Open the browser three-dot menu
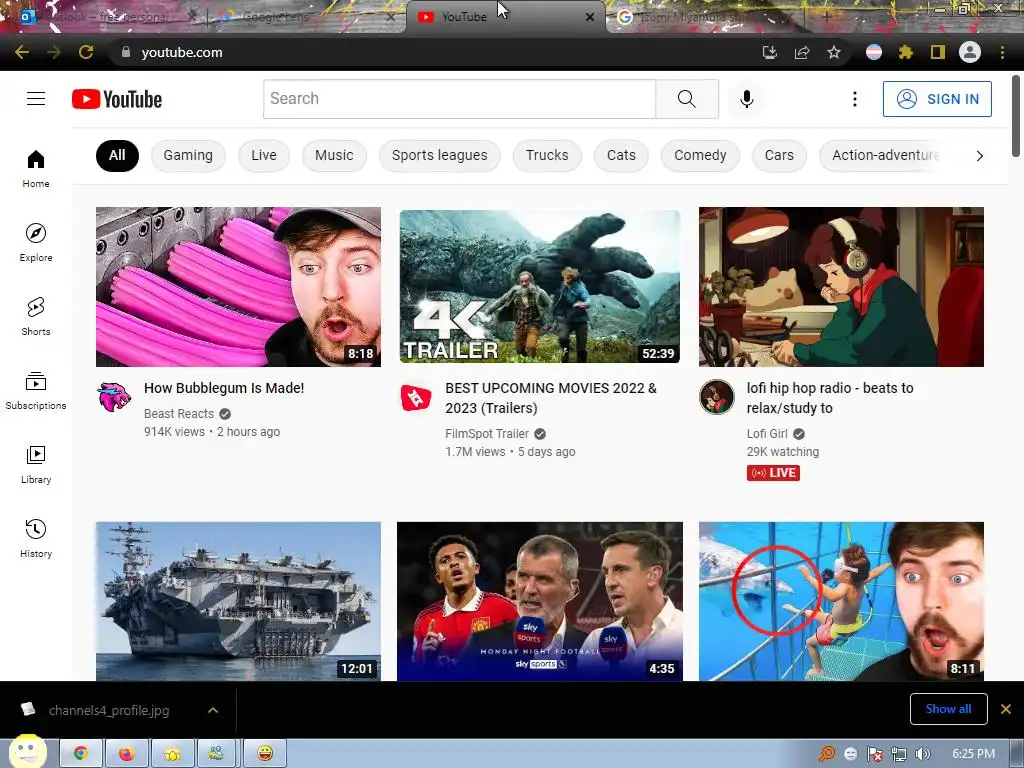The height and width of the screenshot is (768, 1024). (1002, 52)
